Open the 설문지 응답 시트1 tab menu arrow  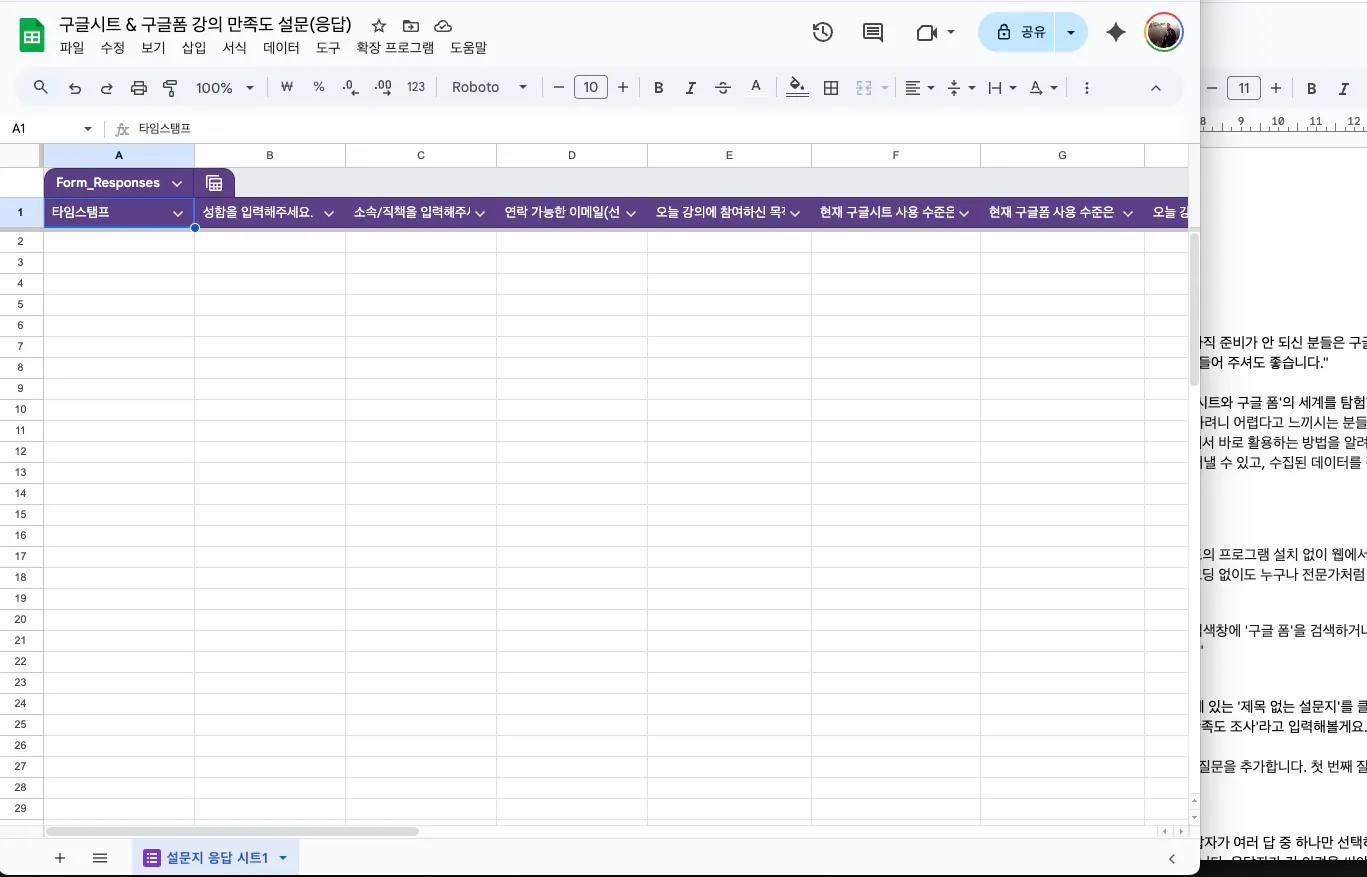tap(283, 858)
